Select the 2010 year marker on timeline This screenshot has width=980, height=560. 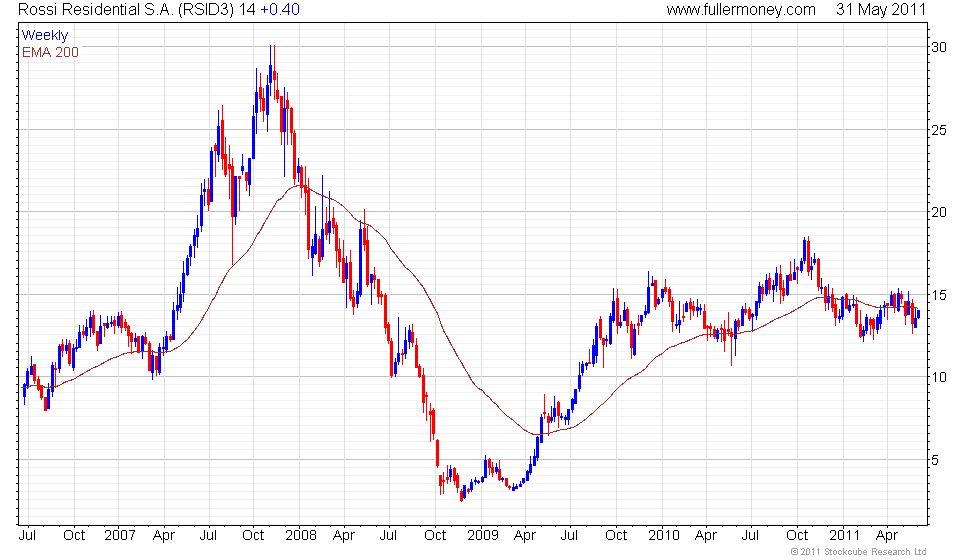click(x=663, y=536)
